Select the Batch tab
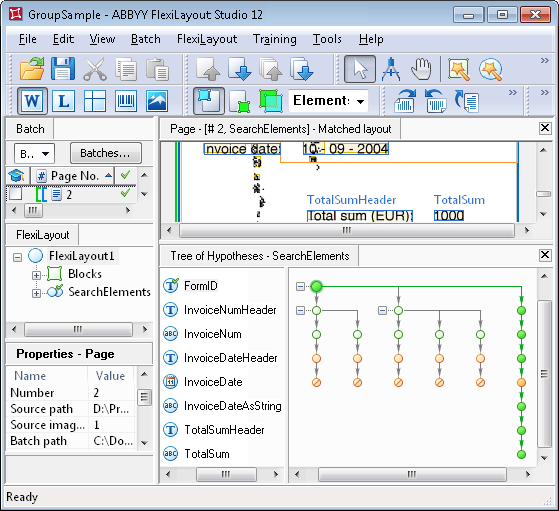Image resolution: width=559 pixels, height=511 pixels. coord(30,129)
